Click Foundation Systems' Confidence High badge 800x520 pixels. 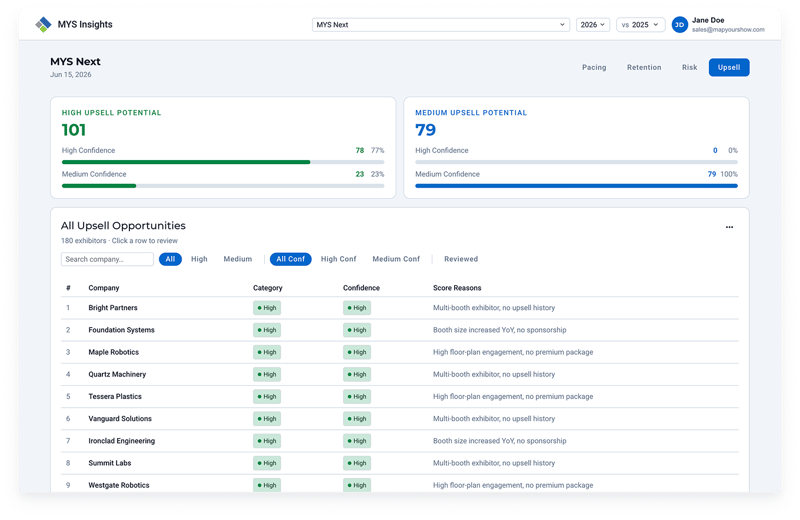(x=357, y=330)
